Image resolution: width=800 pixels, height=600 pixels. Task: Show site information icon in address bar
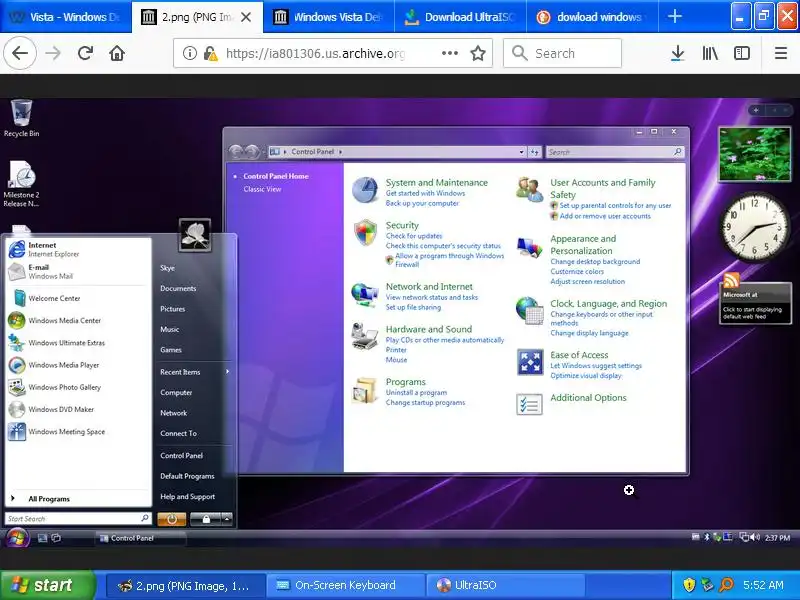click(x=189, y=53)
